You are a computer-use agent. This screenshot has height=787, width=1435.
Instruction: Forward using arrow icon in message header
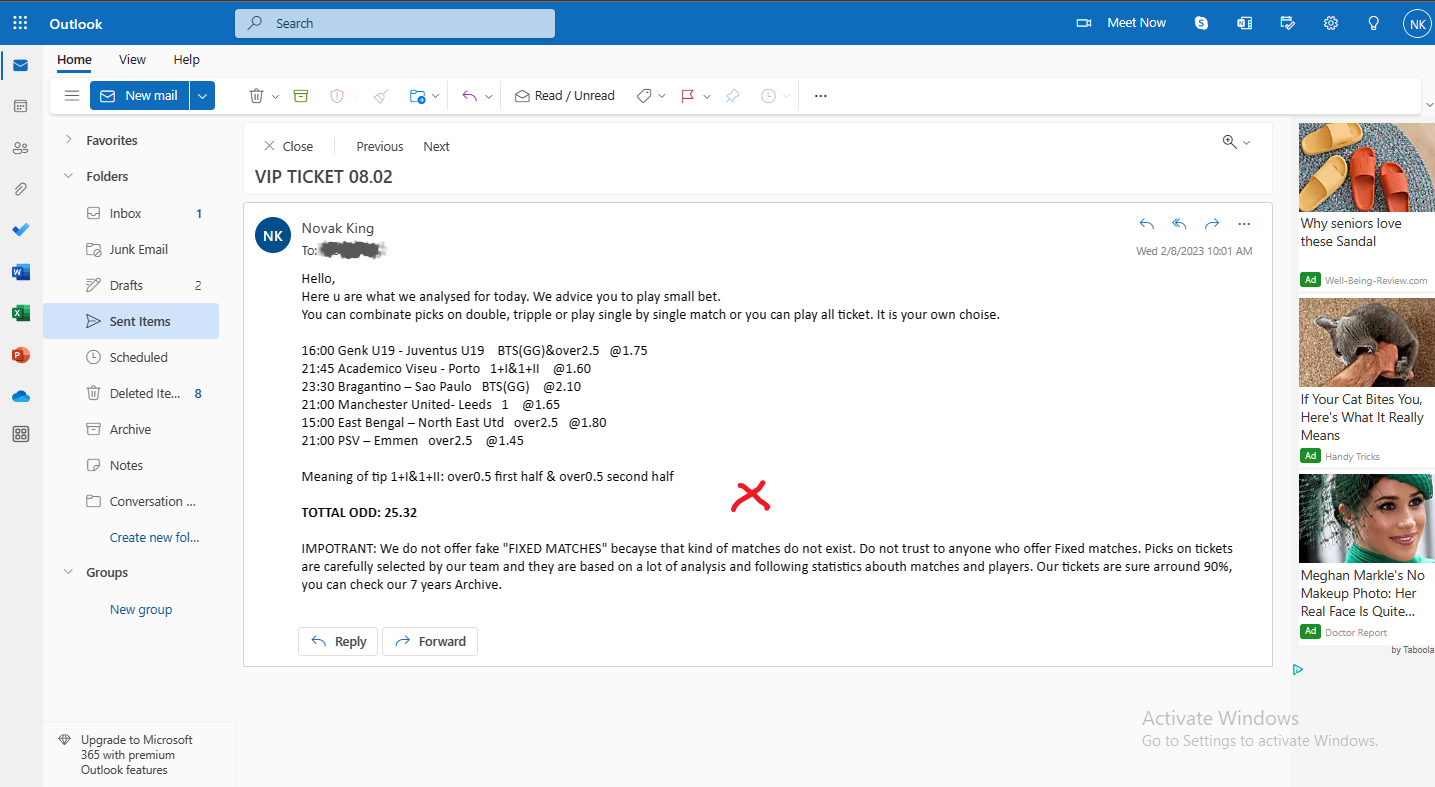click(x=1212, y=224)
